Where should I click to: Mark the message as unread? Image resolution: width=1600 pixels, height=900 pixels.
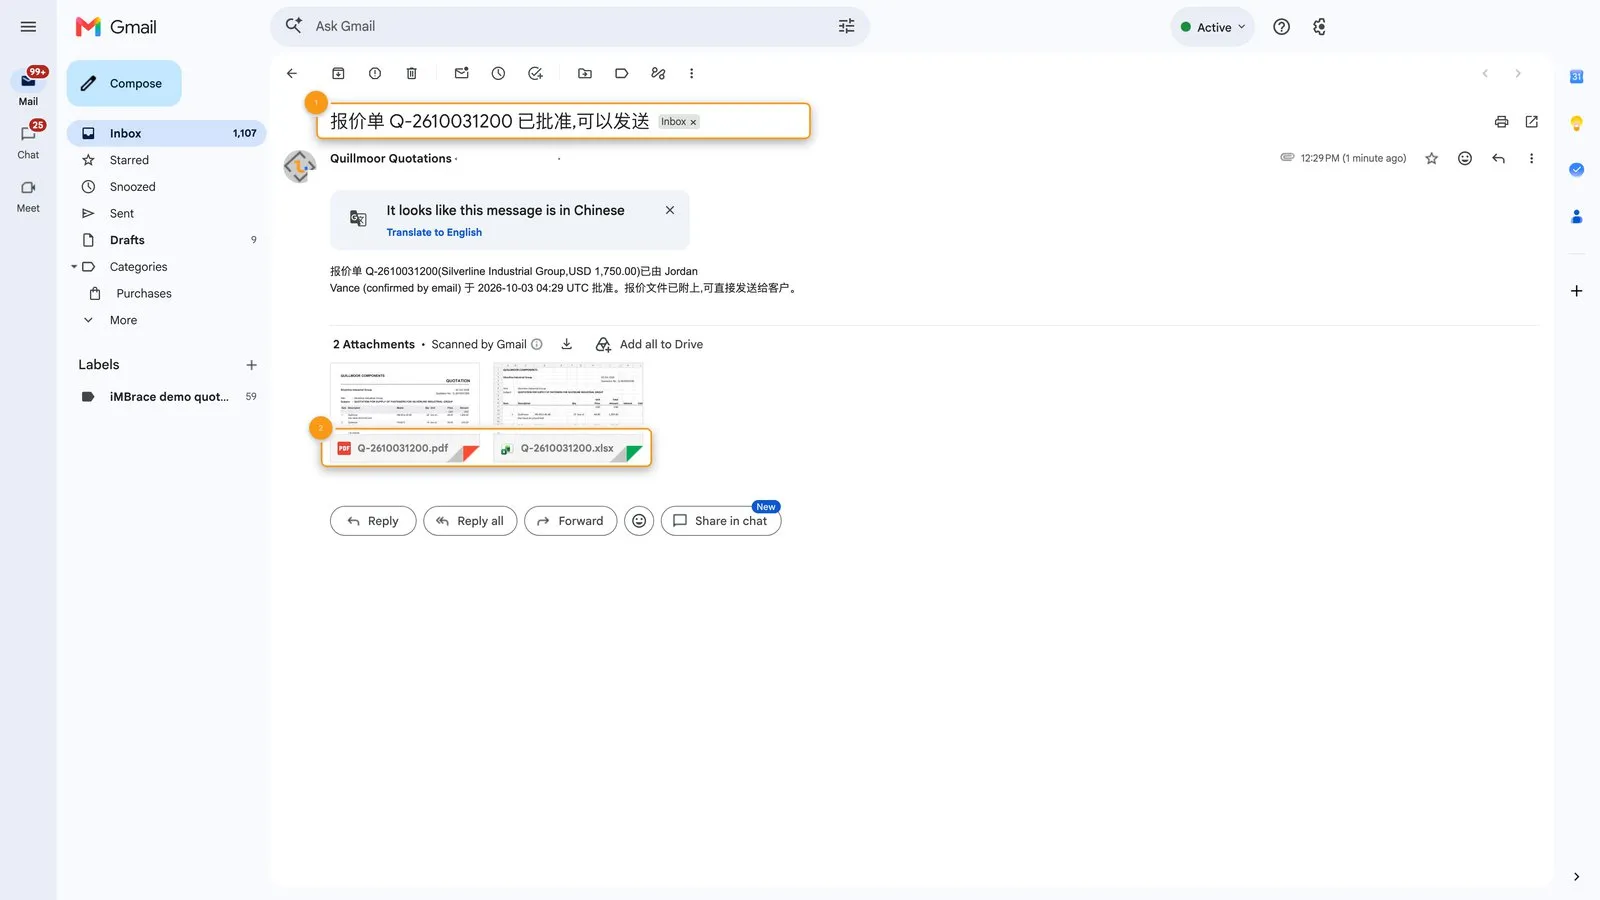click(x=462, y=73)
